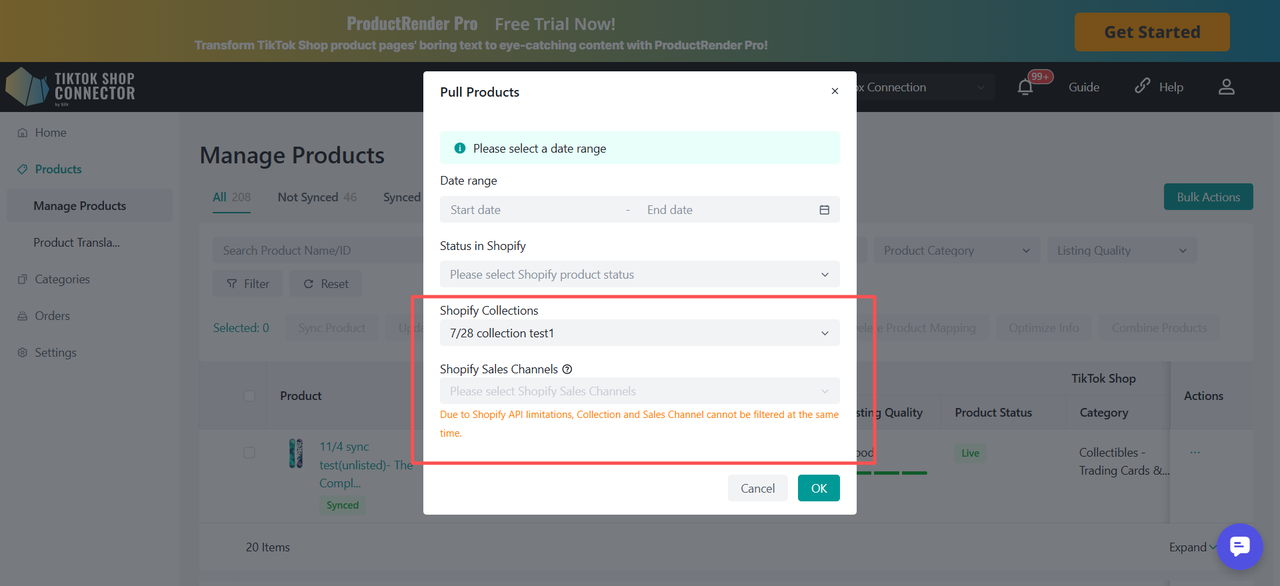Click the TikTok Shop Connector logo
1280x586 pixels.
coord(70,87)
